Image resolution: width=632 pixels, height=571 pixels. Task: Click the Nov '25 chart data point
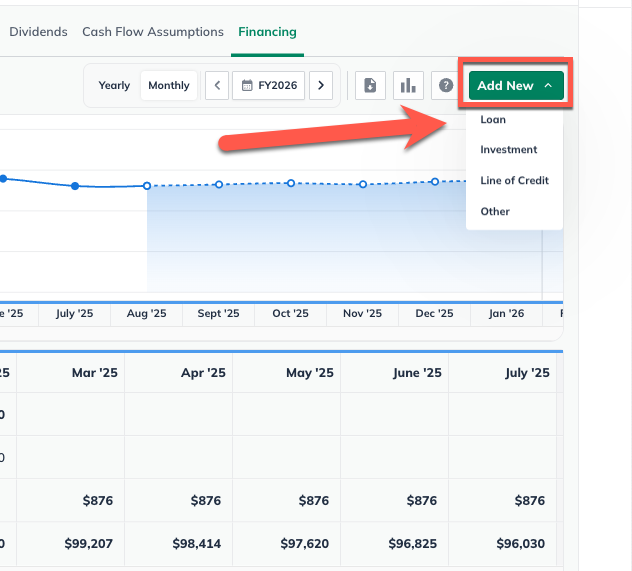[363, 184]
